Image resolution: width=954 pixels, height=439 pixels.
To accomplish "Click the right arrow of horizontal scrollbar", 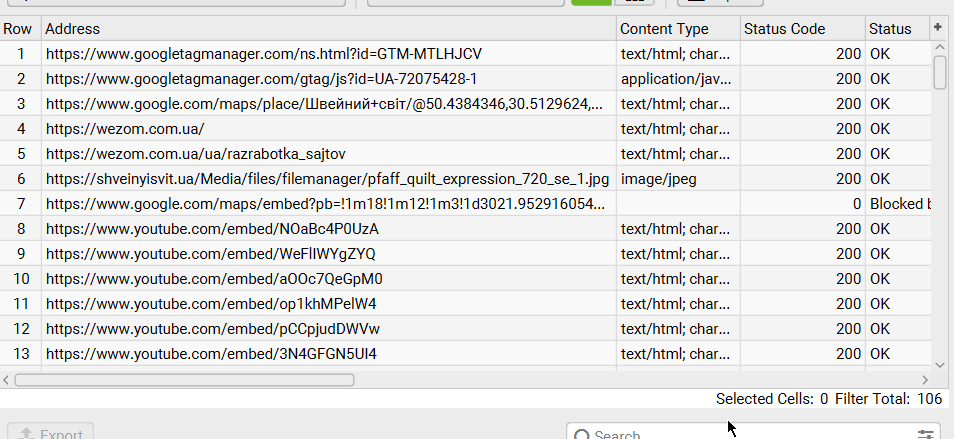I will (x=925, y=380).
